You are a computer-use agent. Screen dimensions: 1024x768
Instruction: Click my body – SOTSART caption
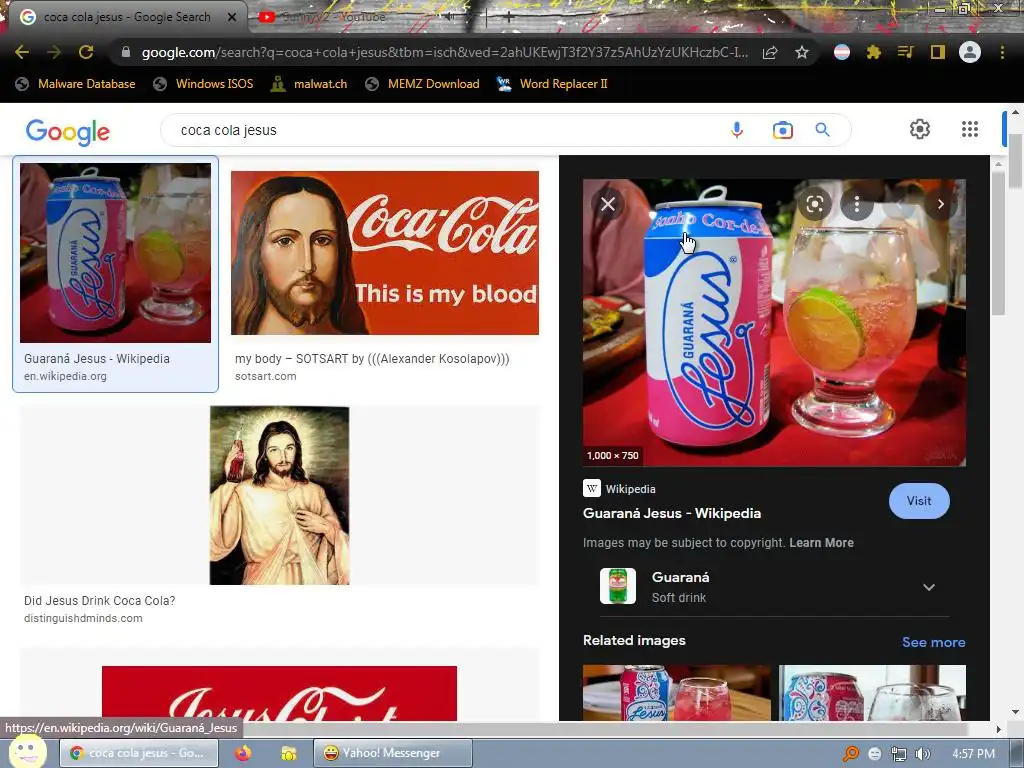(x=372, y=359)
